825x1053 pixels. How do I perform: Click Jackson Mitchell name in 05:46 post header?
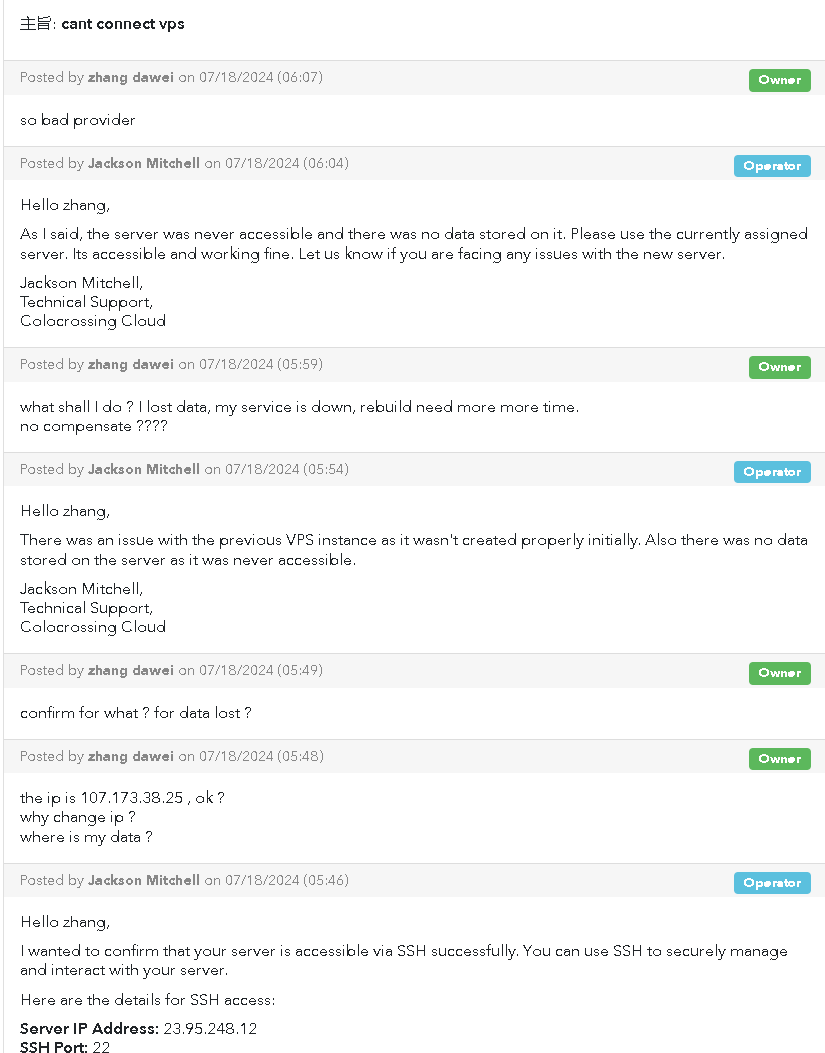tap(144, 880)
